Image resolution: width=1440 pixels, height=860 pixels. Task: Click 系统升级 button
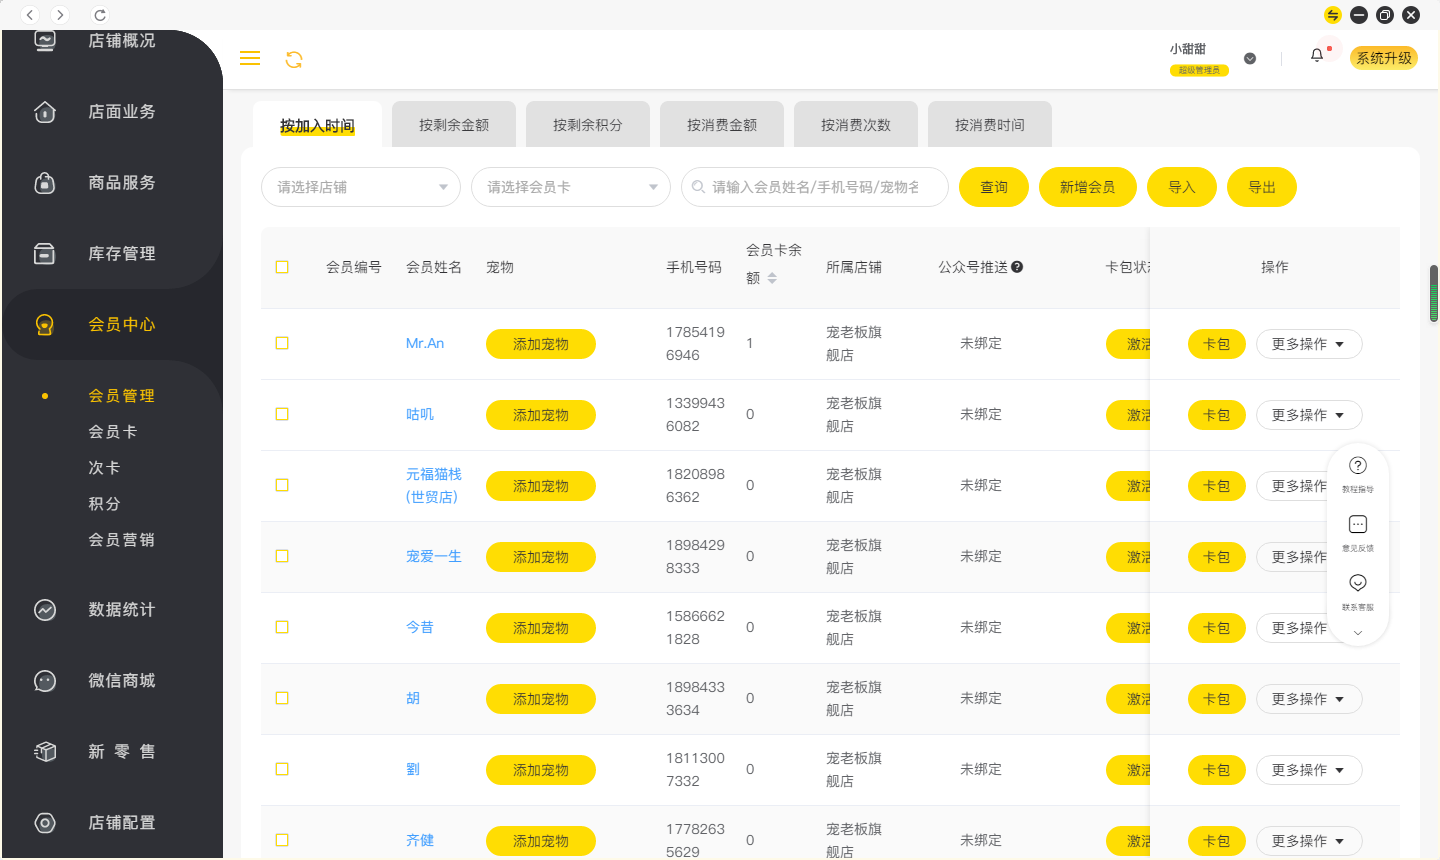1384,58
